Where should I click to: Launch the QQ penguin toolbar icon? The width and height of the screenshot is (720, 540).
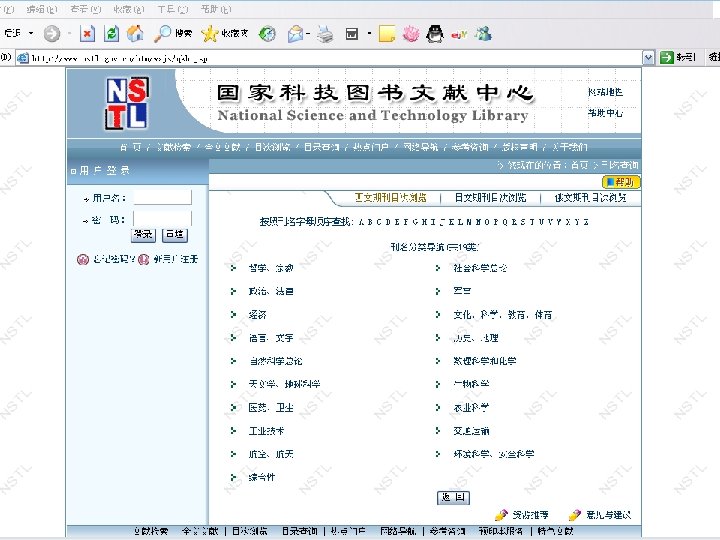pos(435,34)
